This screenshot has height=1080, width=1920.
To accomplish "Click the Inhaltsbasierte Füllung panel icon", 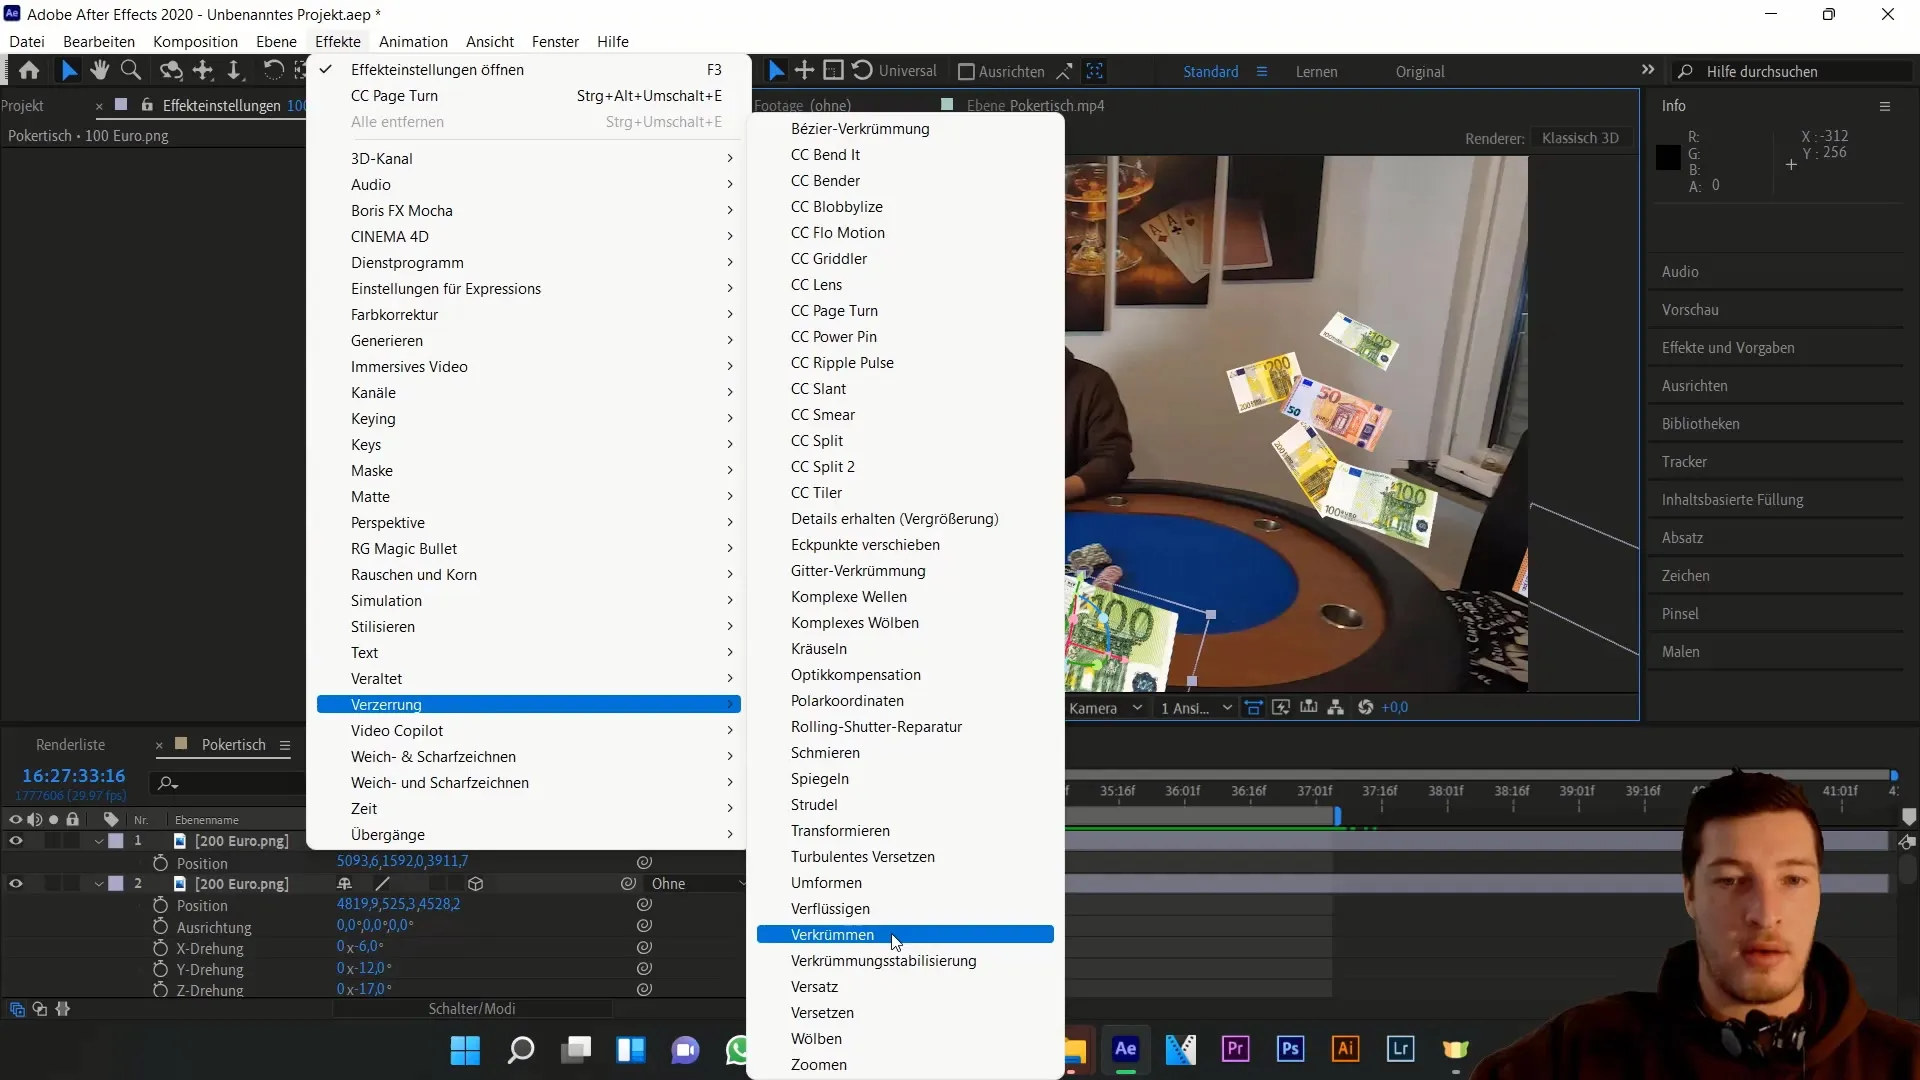I will pos(1733,498).
